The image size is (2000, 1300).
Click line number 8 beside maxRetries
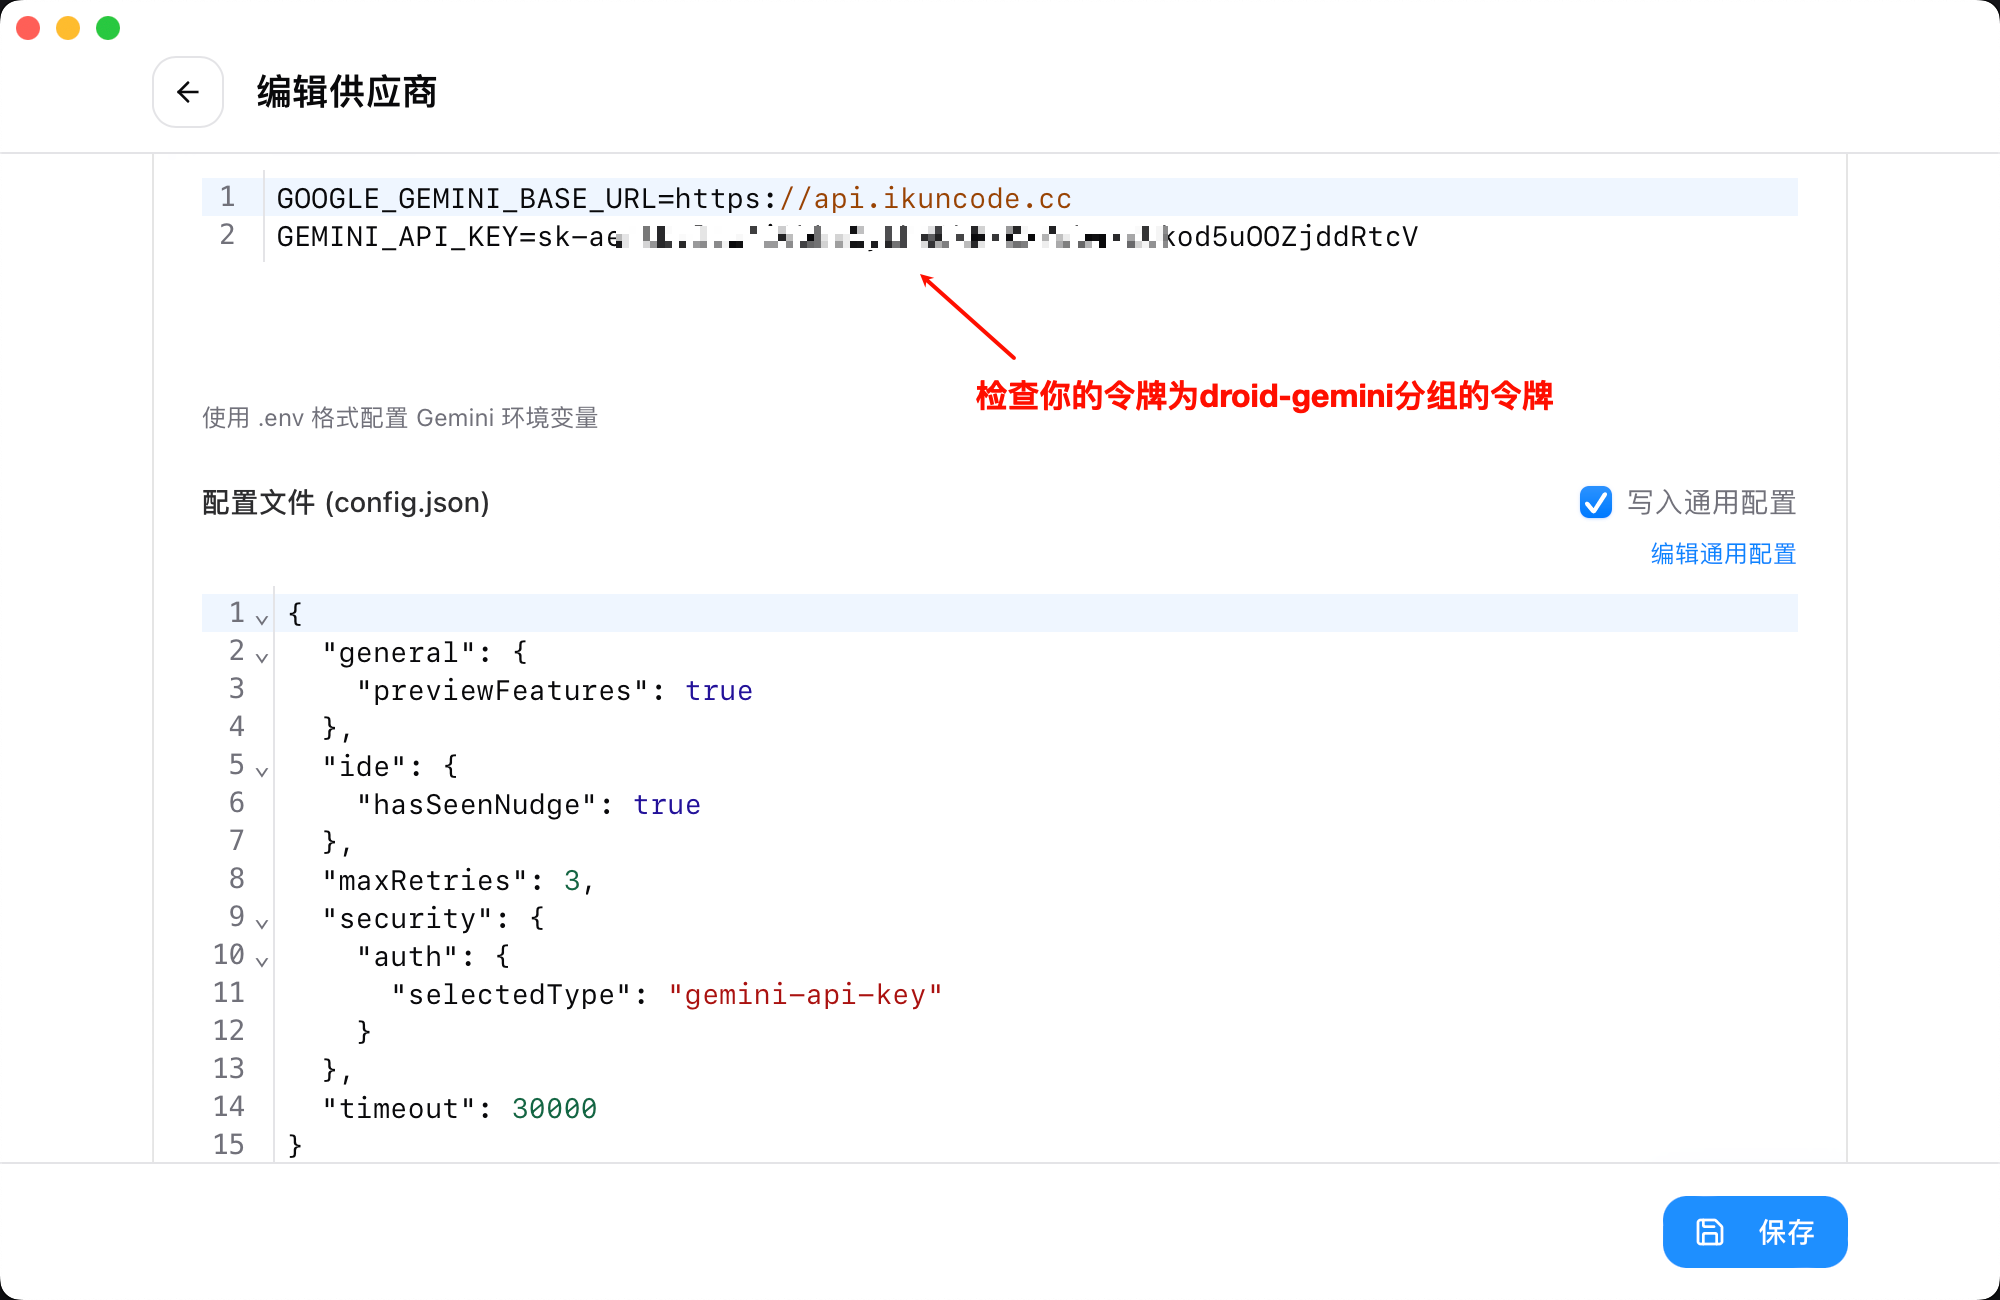coord(236,879)
